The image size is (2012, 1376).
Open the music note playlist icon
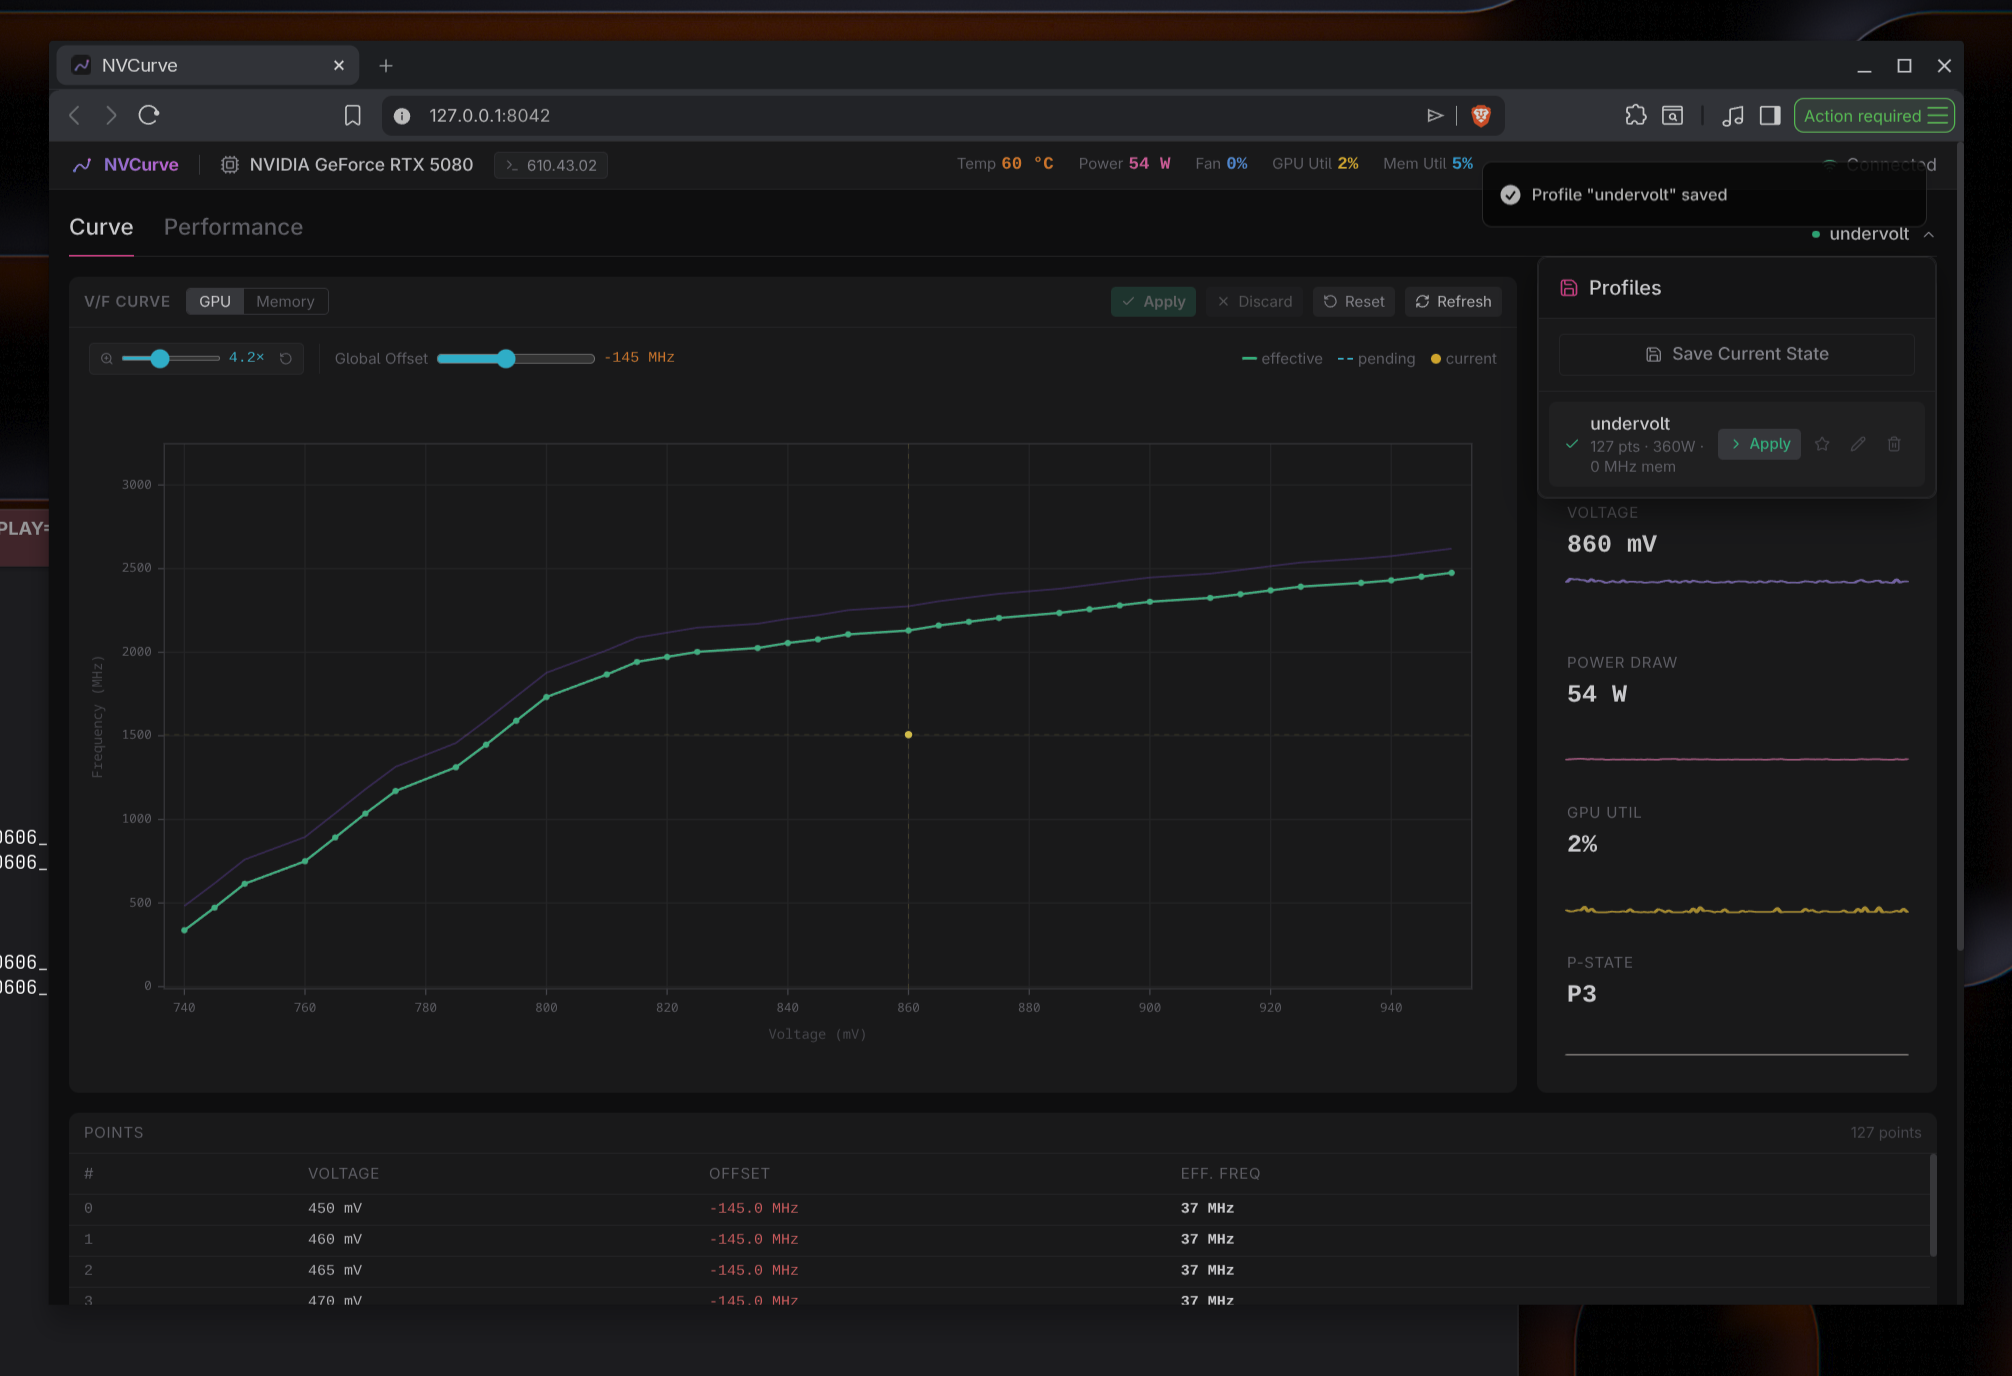1733,116
